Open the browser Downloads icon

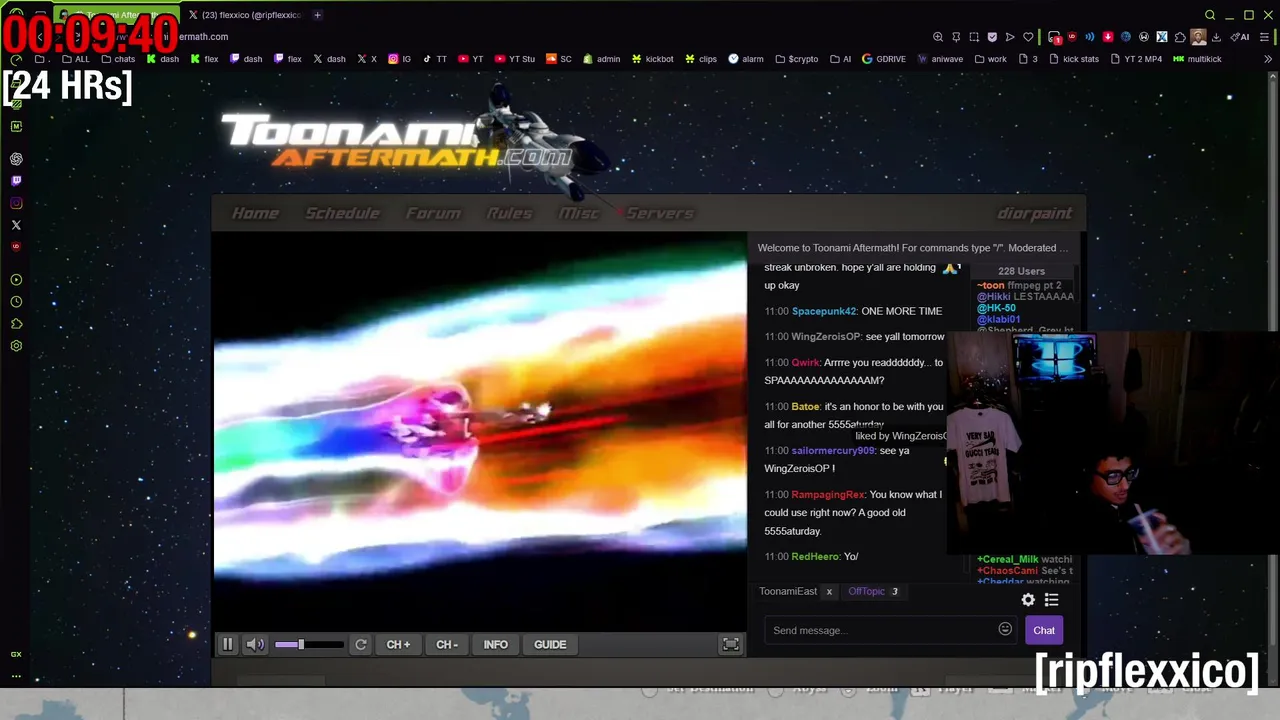(x=1216, y=37)
